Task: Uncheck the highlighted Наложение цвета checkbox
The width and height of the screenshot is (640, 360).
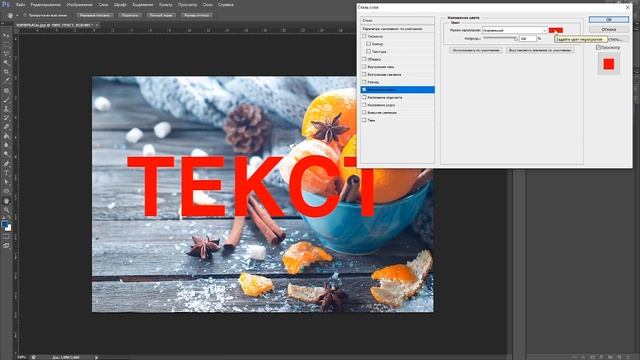Action: [x=364, y=89]
